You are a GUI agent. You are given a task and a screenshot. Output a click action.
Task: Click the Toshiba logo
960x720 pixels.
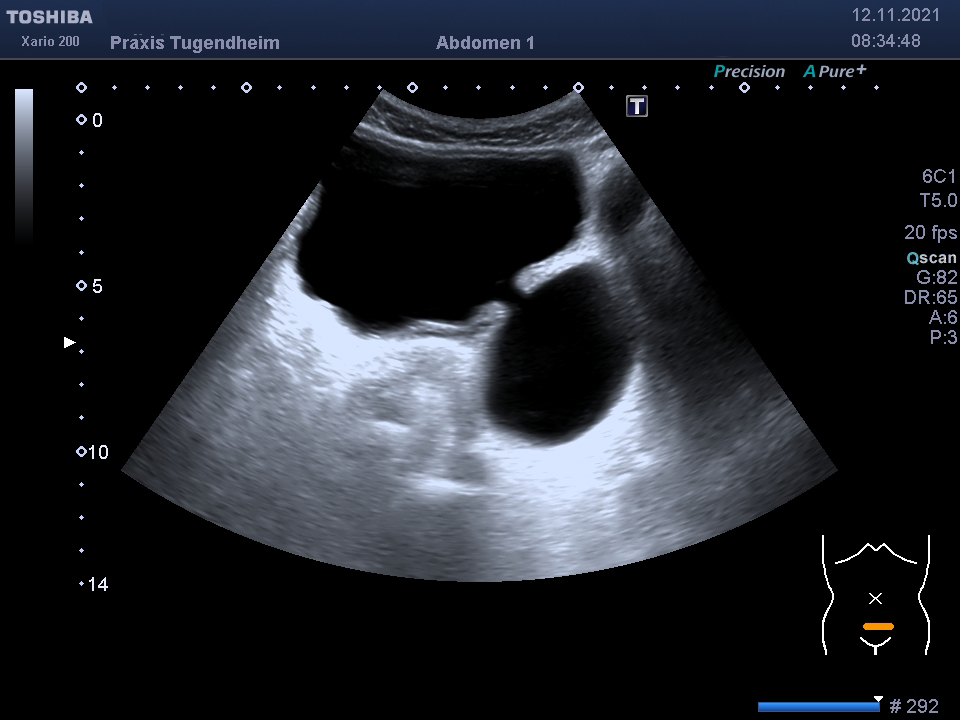point(50,17)
